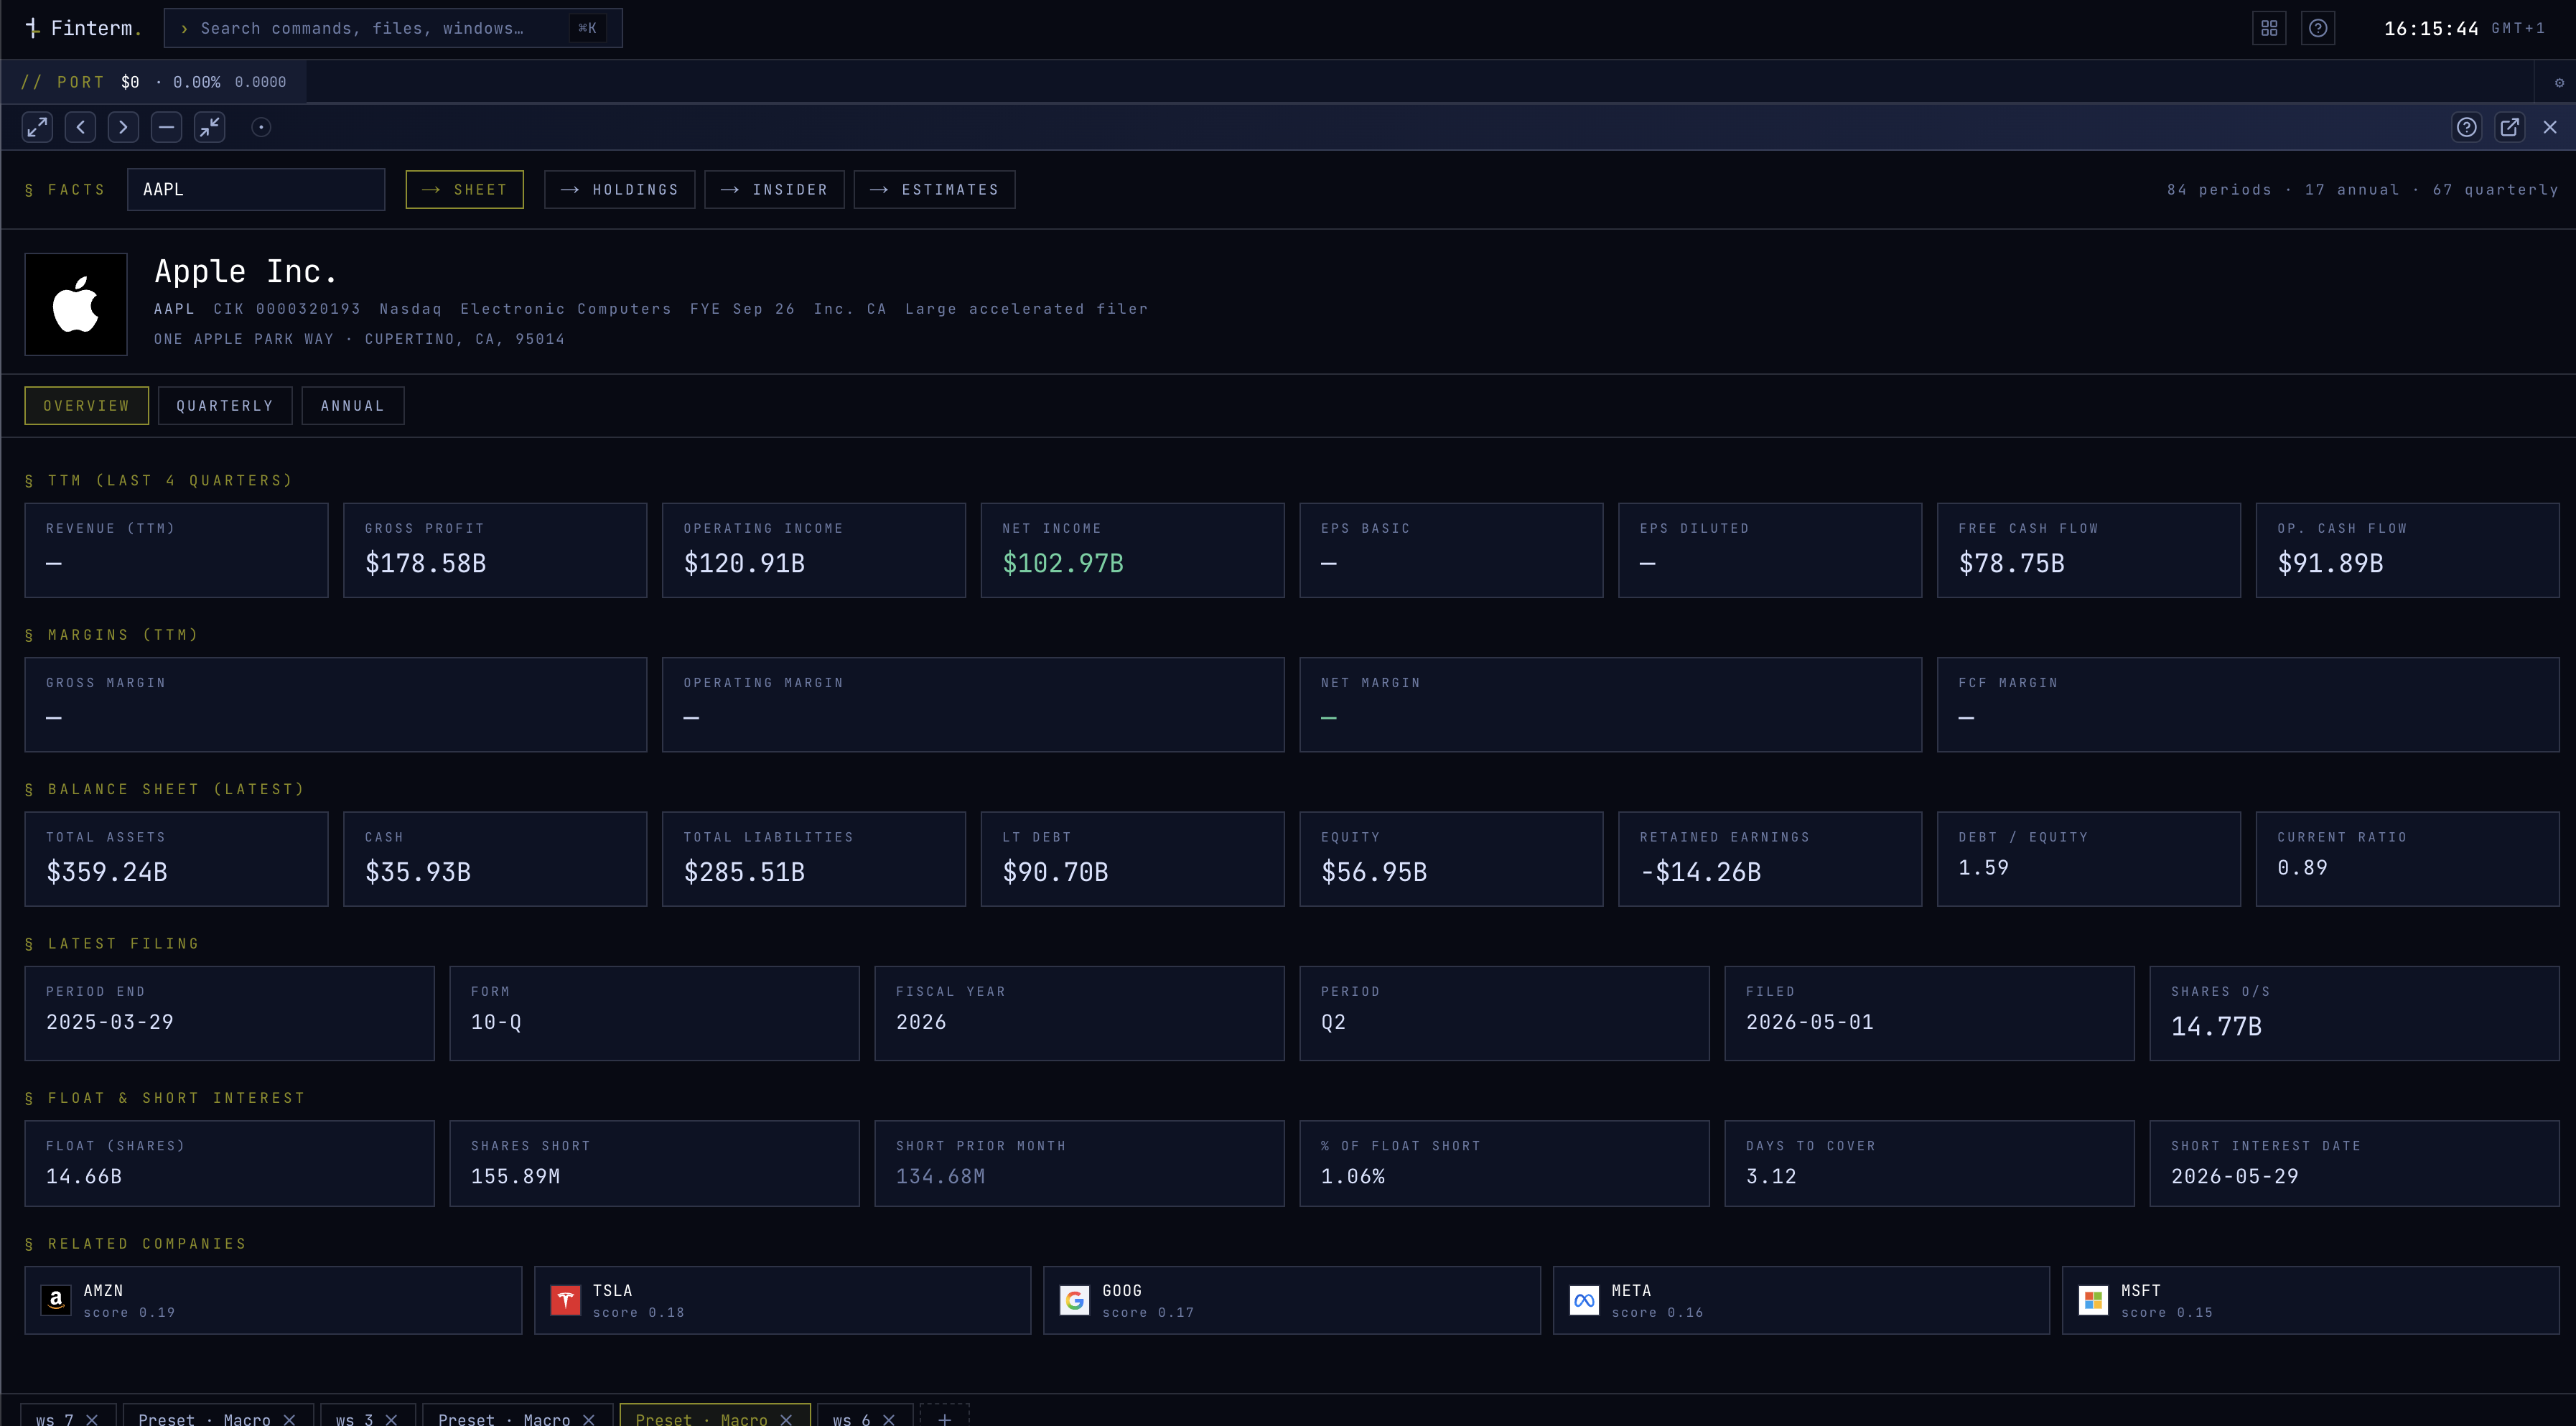Go forward with the right chevron button
Image resolution: width=2576 pixels, height=1426 pixels.
123,127
